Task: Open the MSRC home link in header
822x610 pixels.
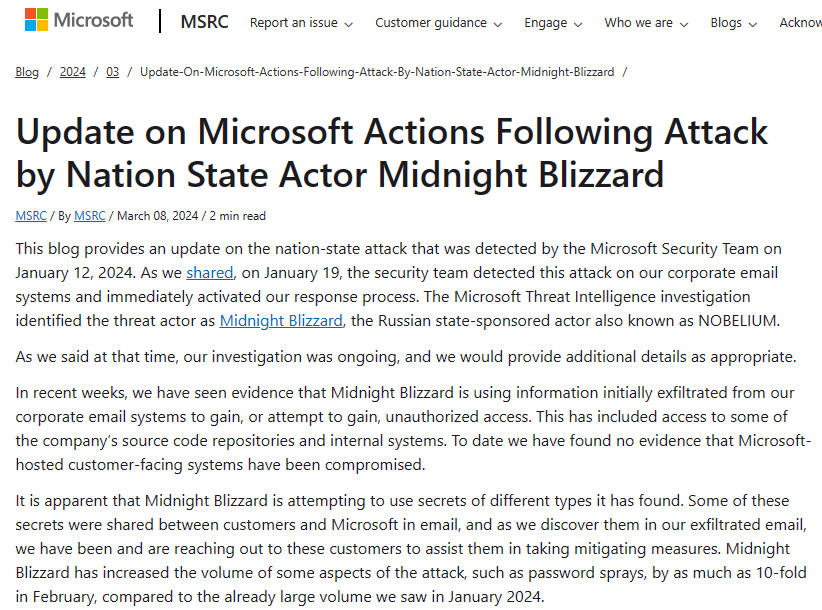Action: (x=204, y=21)
